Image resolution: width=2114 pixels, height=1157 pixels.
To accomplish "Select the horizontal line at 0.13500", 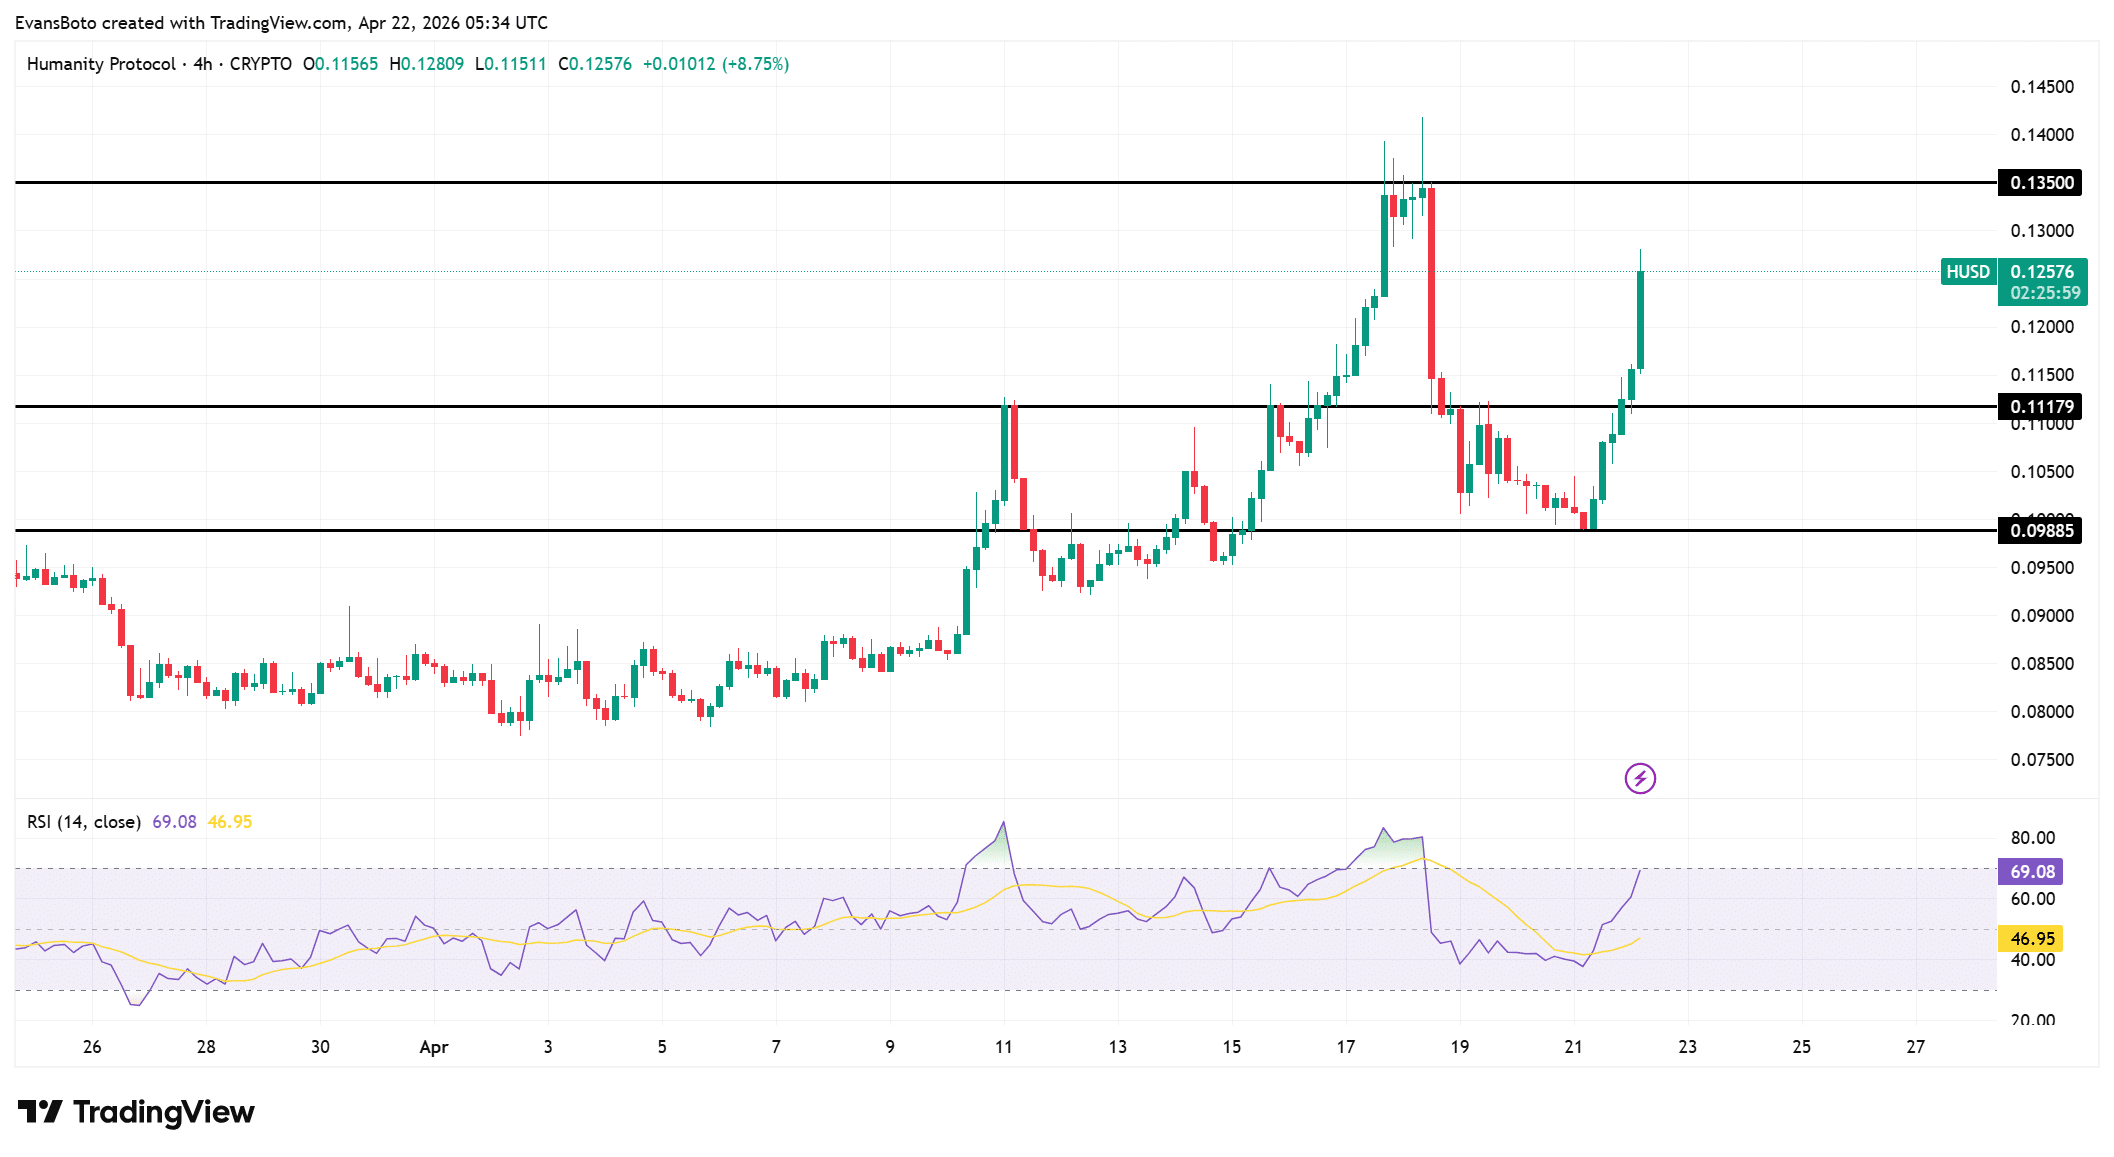I will coord(700,182).
